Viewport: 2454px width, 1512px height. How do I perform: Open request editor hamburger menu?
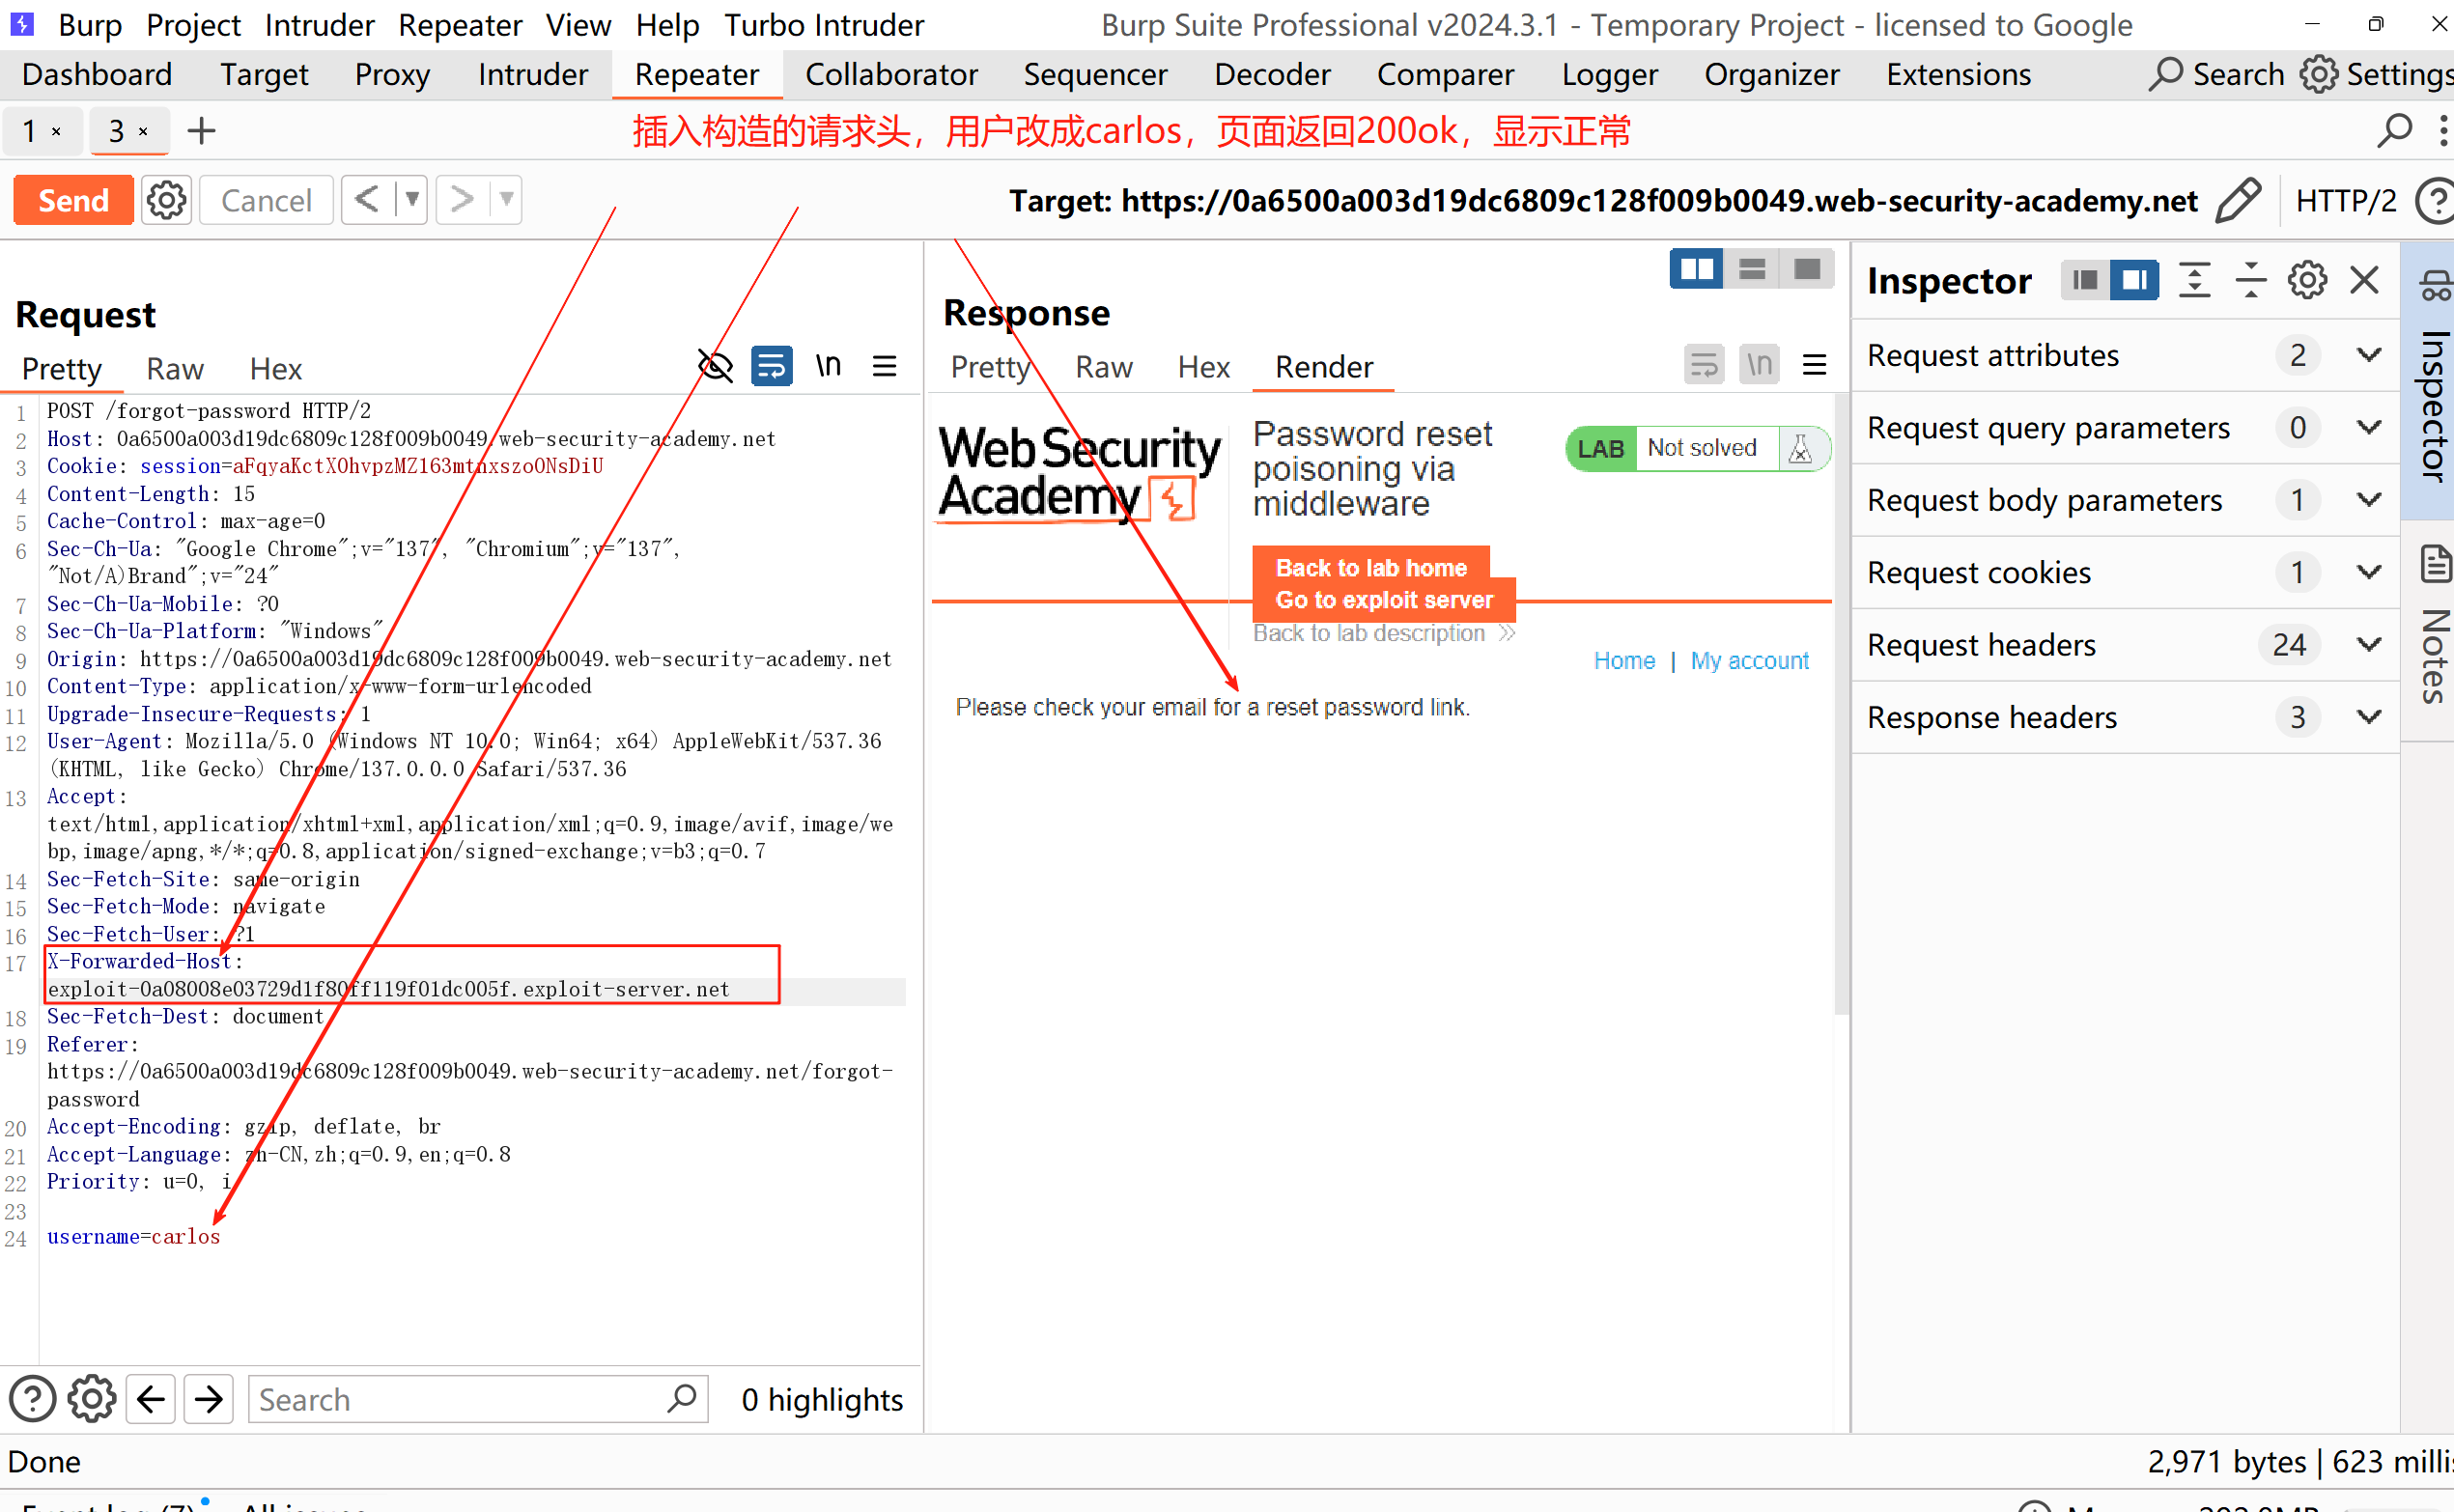[x=884, y=366]
